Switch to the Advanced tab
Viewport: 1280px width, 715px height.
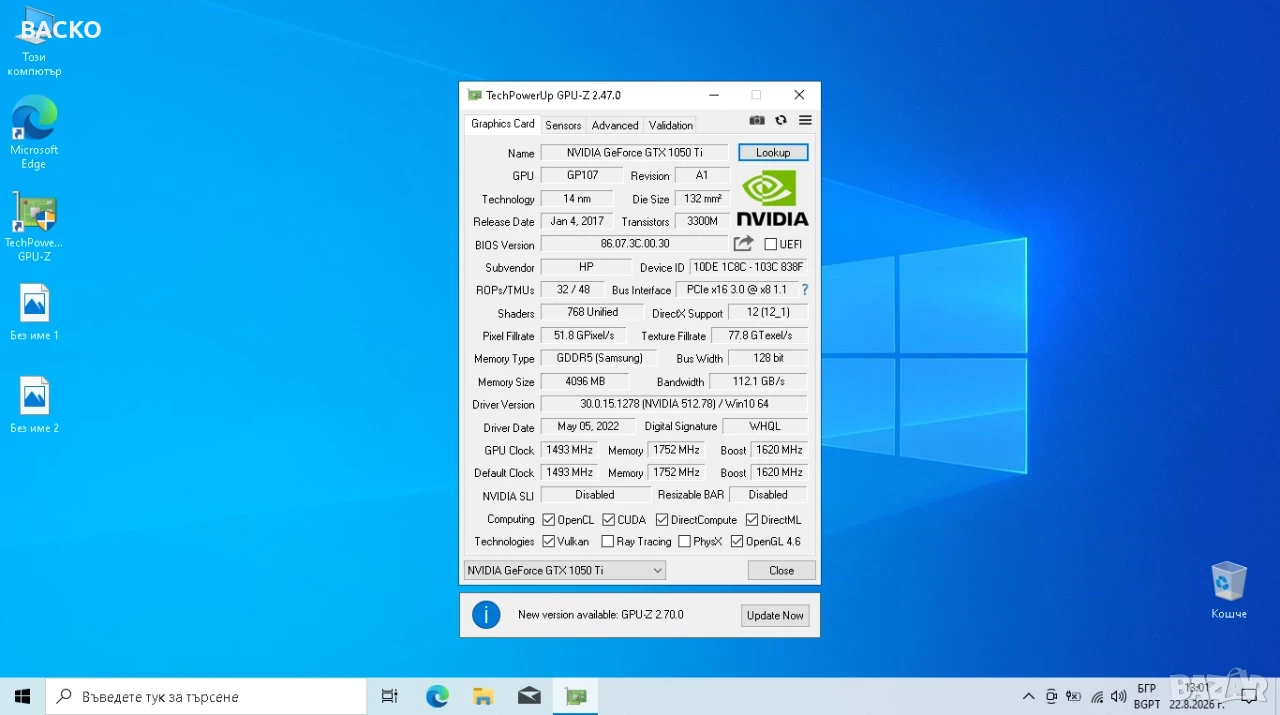tap(615, 125)
